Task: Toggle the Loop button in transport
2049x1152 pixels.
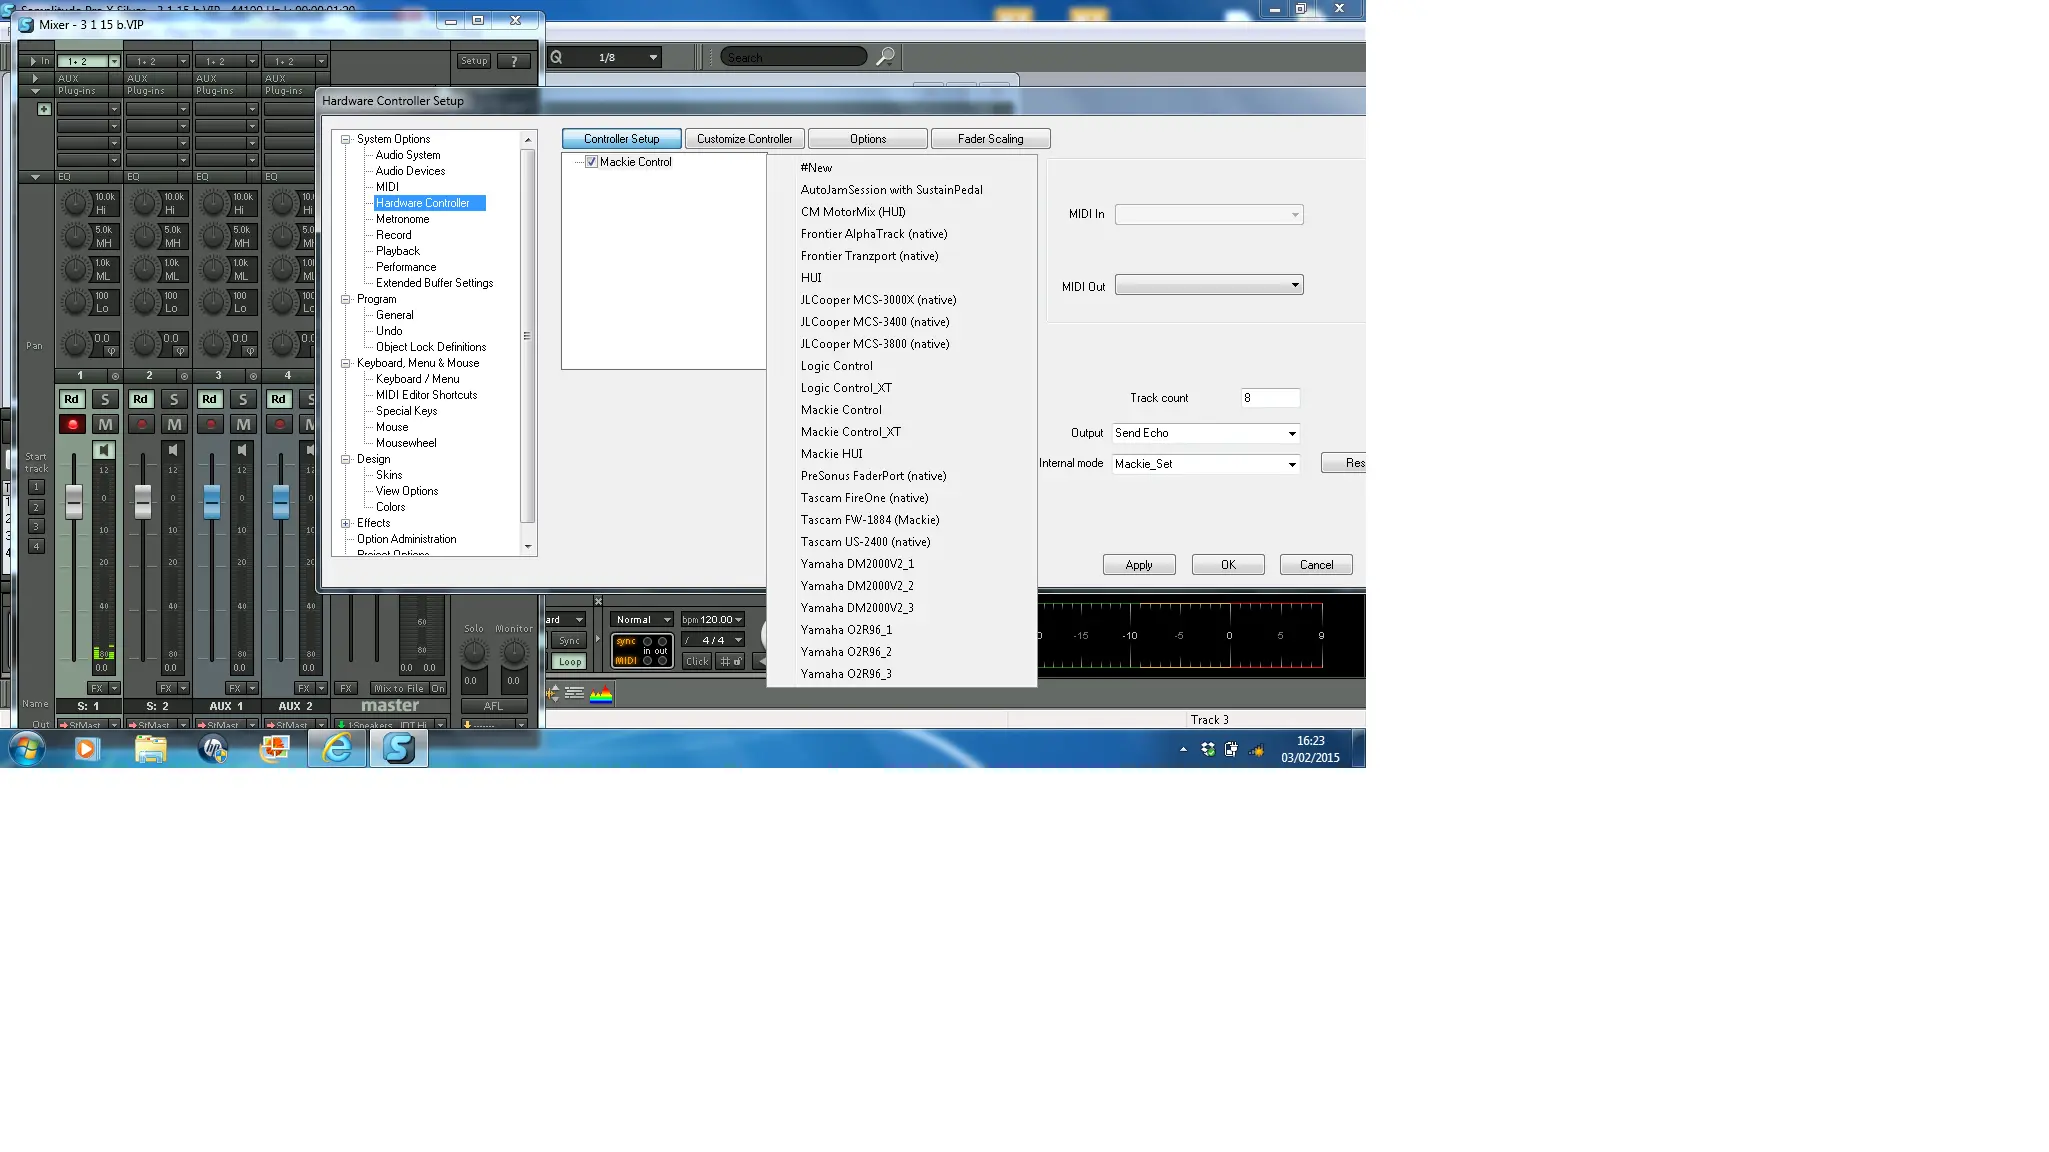Action: pyautogui.click(x=570, y=661)
